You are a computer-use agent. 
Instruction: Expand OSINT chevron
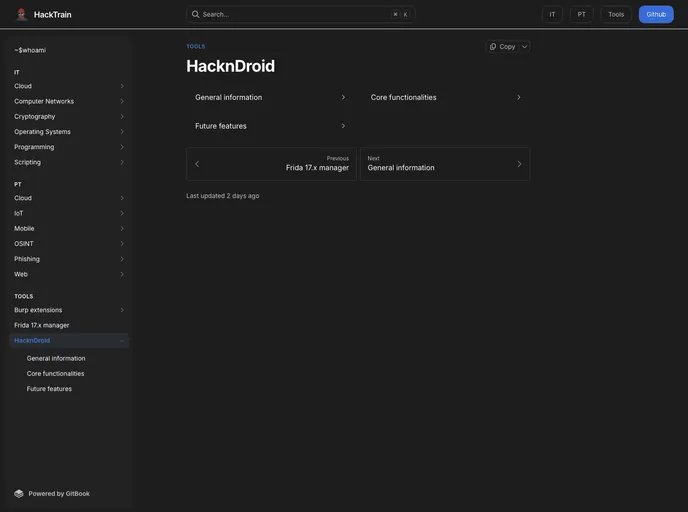coord(122,243)
